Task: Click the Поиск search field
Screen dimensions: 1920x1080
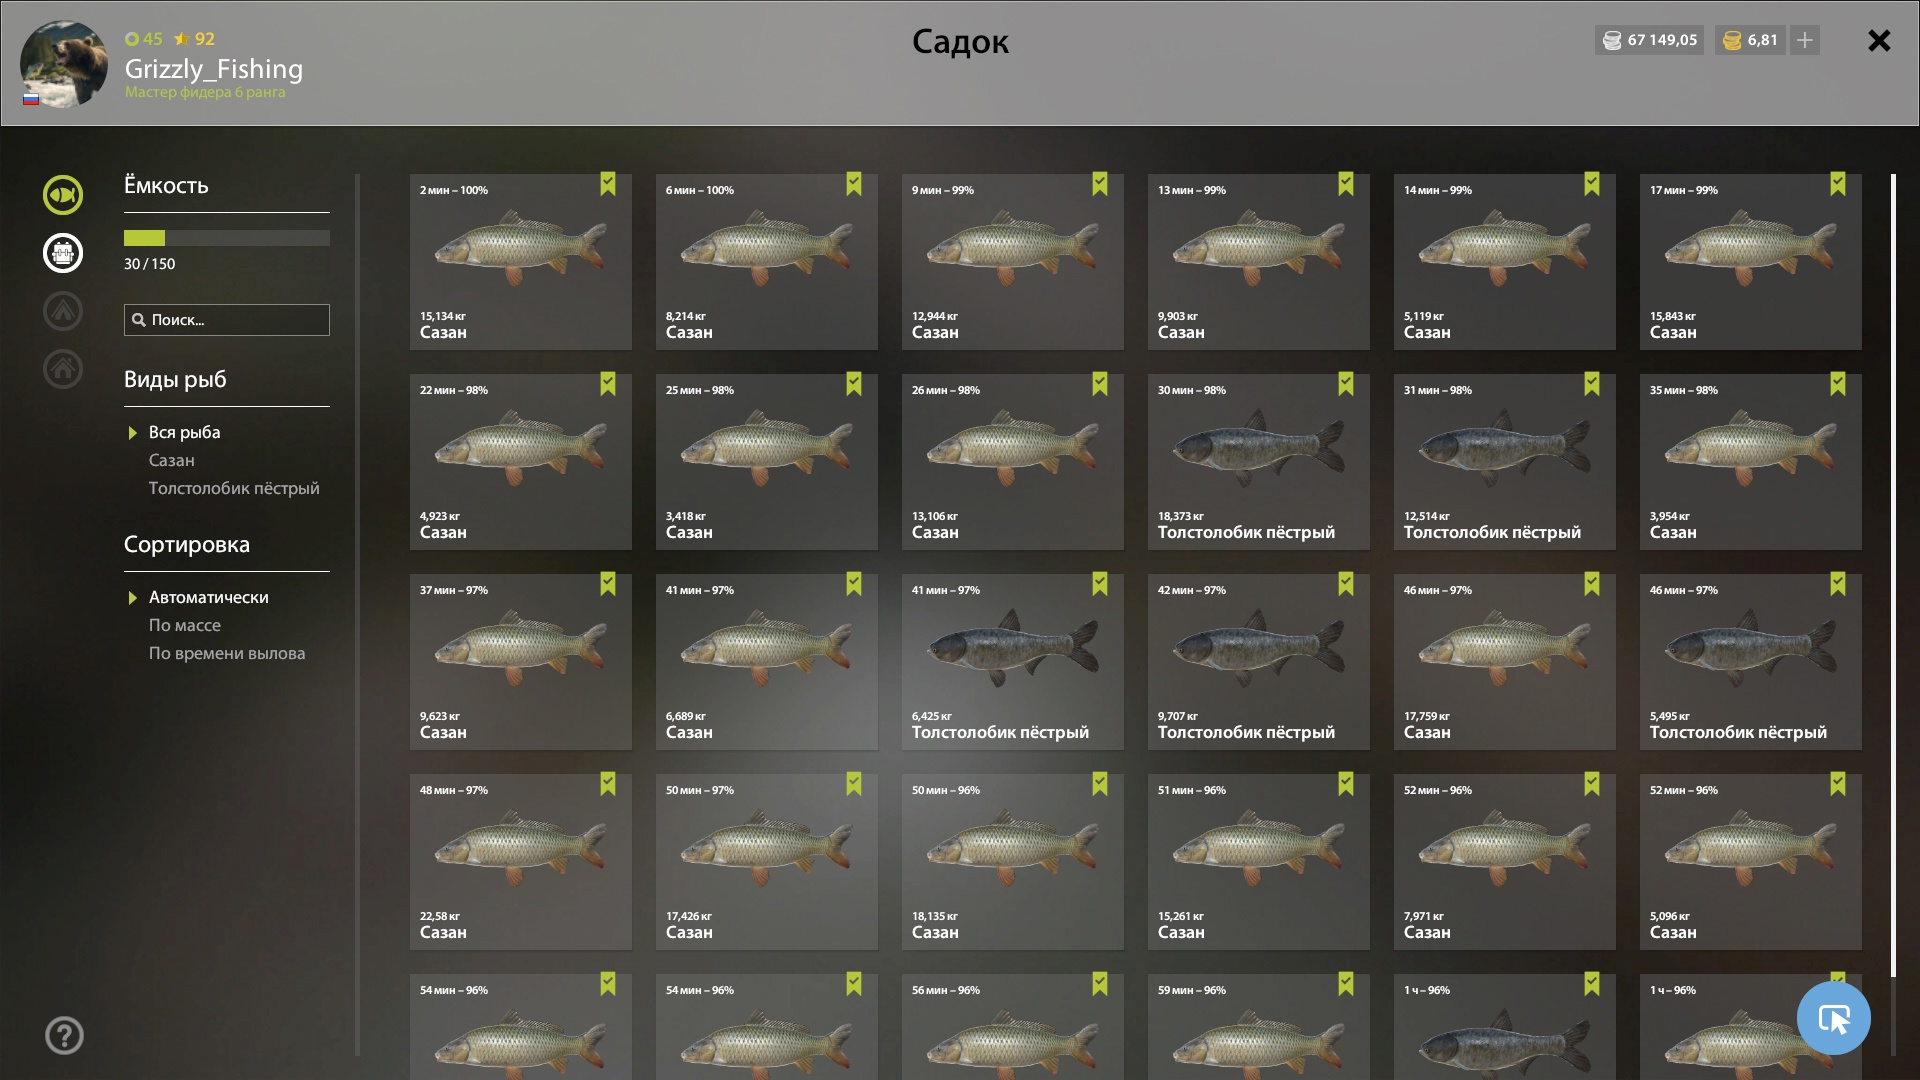Action: (x=227, y=320)
